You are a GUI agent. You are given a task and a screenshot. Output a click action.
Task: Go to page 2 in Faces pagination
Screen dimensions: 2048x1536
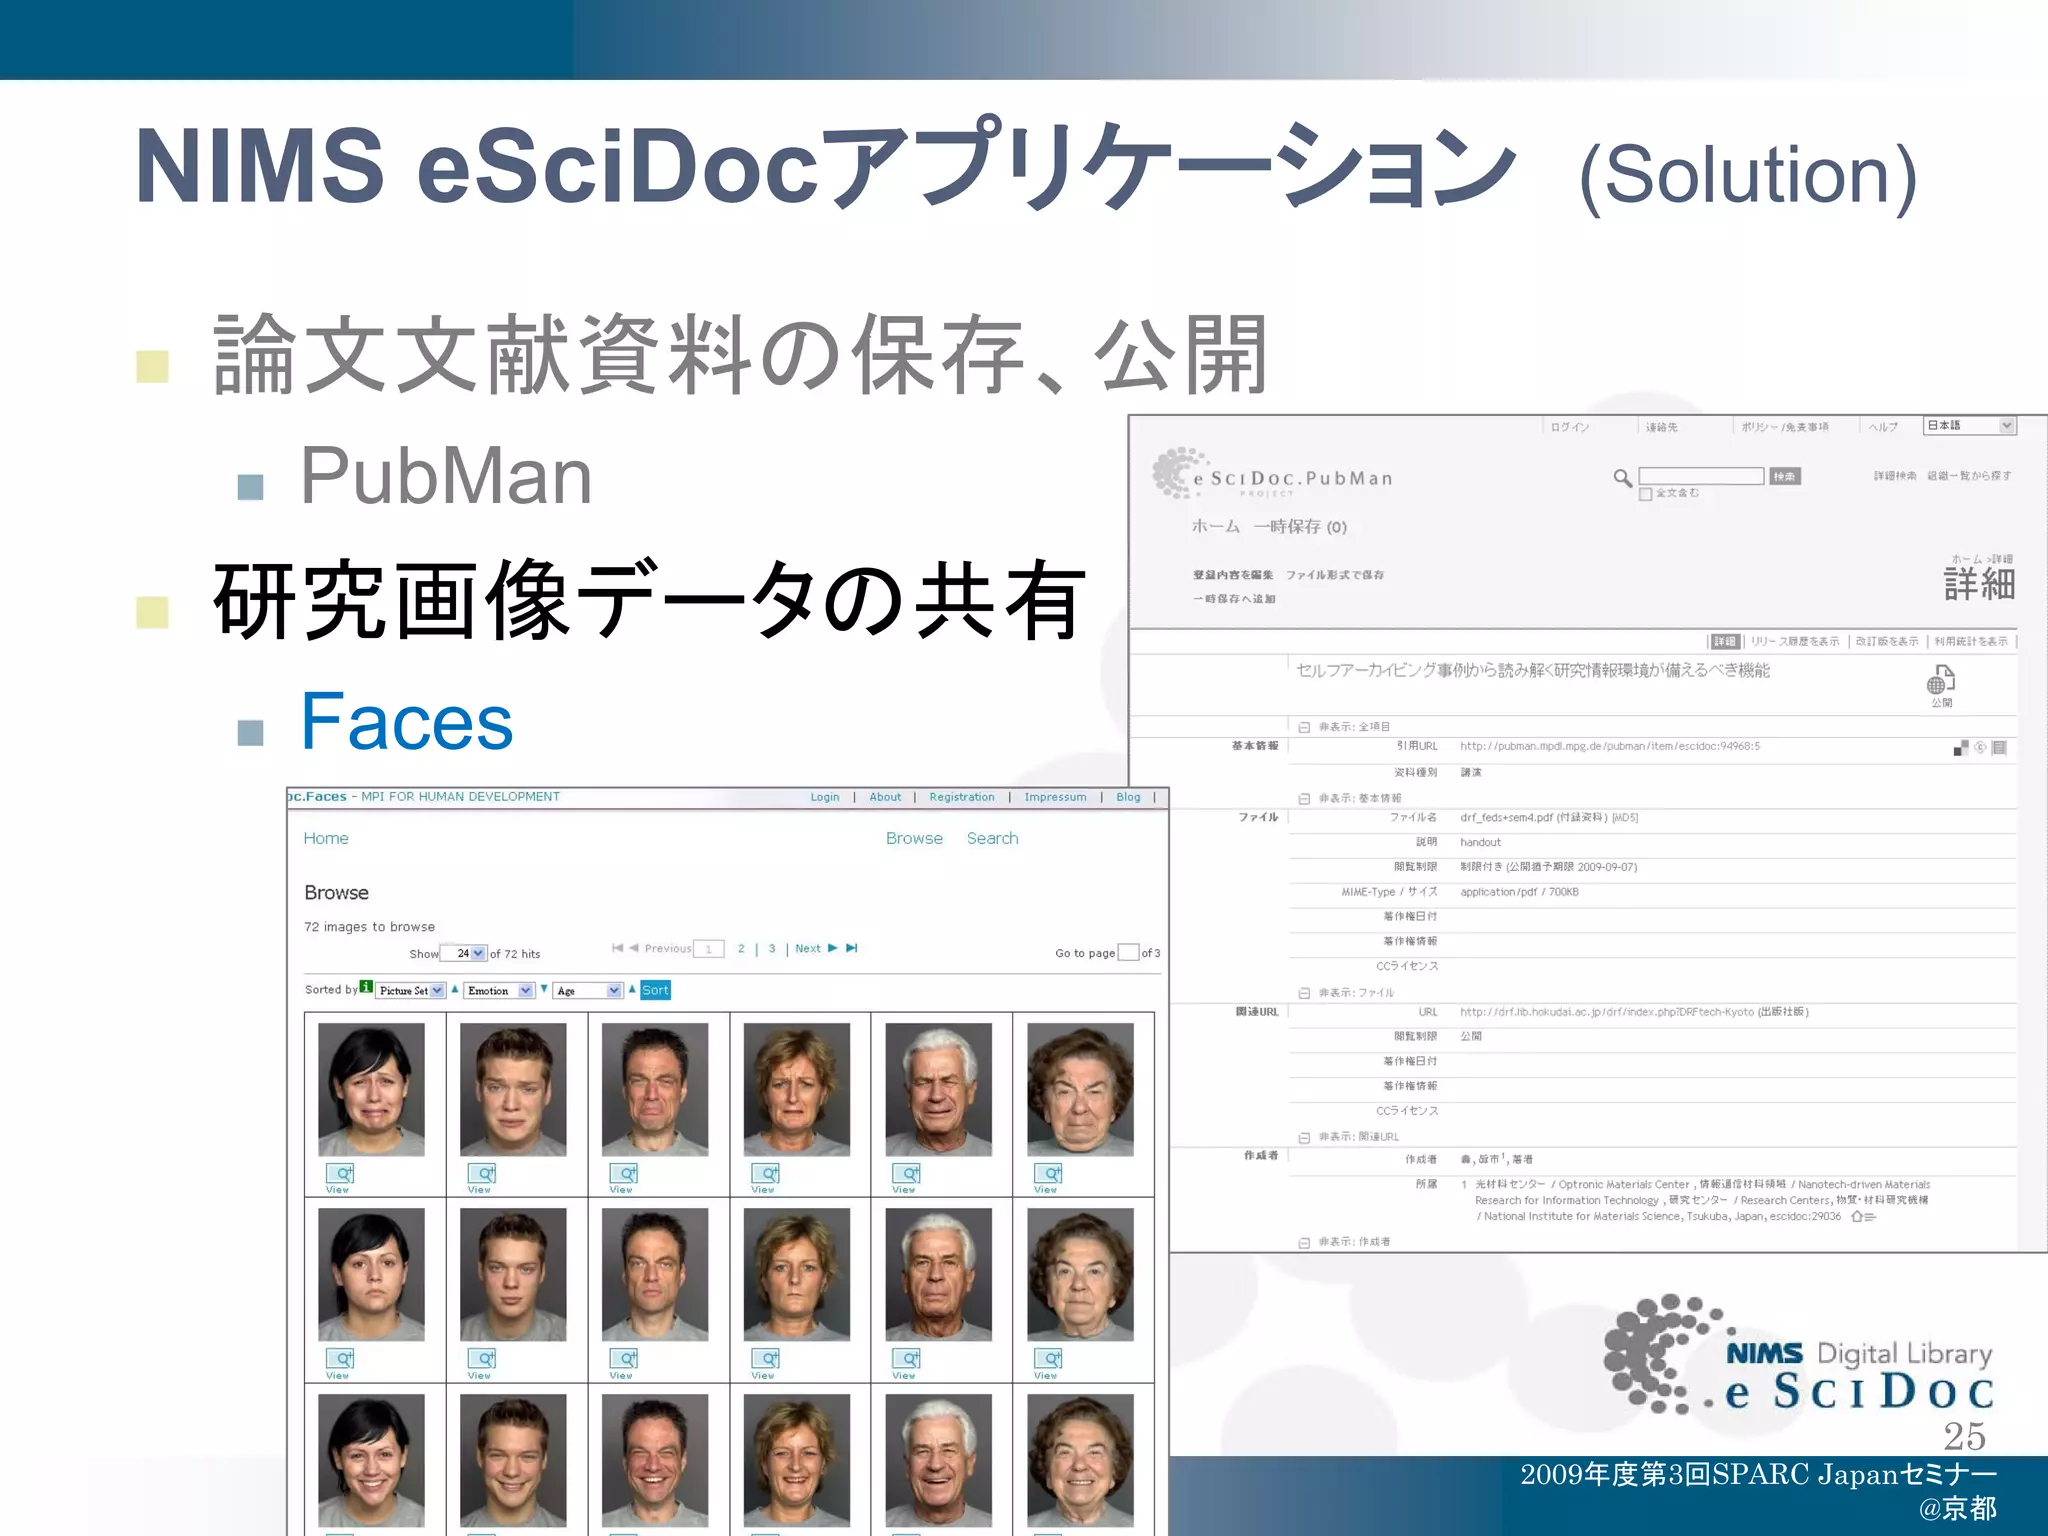(741, 948)
